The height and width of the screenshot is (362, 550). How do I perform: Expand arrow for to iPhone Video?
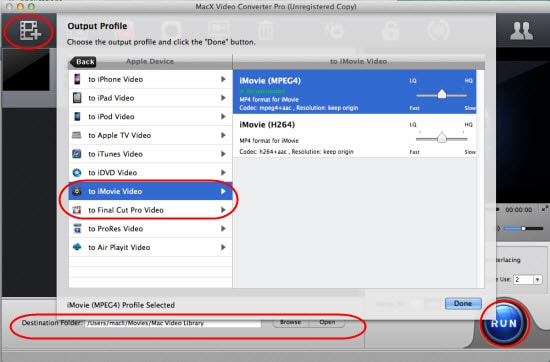[x=223, y=79]
